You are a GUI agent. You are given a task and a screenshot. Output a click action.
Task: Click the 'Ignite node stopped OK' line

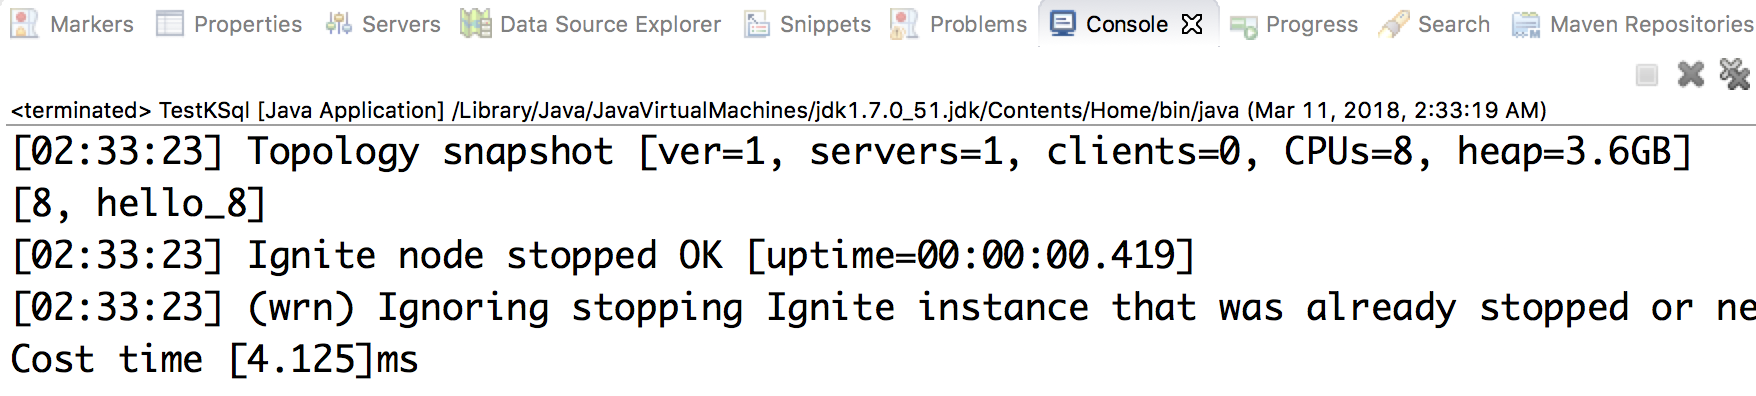603,256
